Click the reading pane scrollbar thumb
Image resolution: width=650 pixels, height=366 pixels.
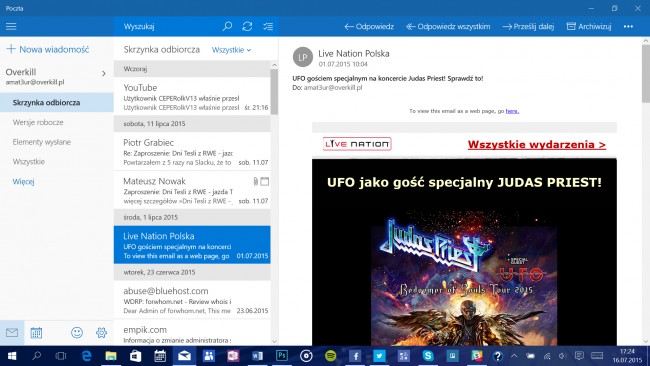tap(646, 73)
